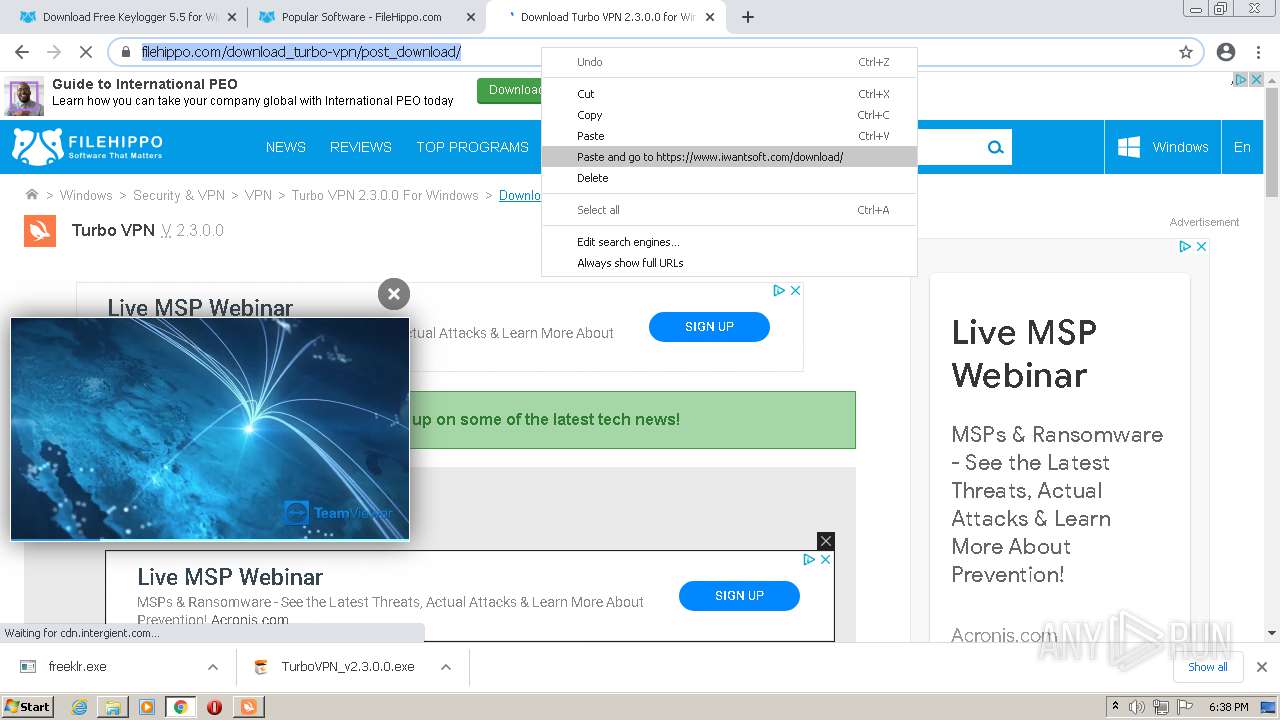Open the En language selector
This screenshot has width=1280, height=720.
pyautogui.click(x=1242, y=147)
